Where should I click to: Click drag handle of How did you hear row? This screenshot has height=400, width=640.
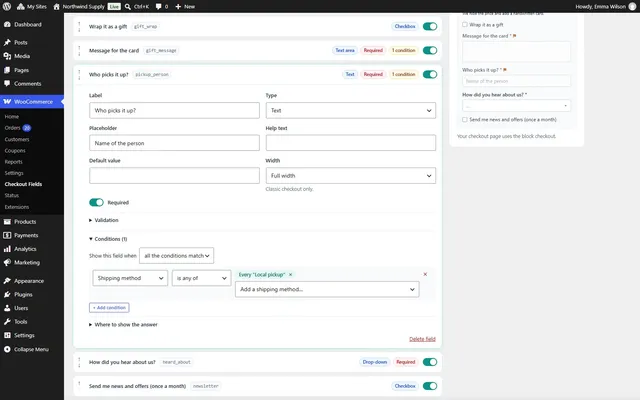pos(79,362)
